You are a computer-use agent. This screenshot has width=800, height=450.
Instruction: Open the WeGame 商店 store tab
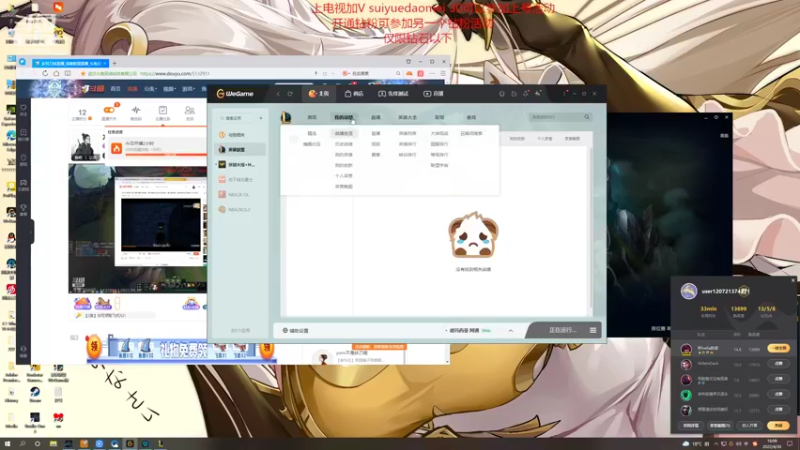tap(354, 94)
